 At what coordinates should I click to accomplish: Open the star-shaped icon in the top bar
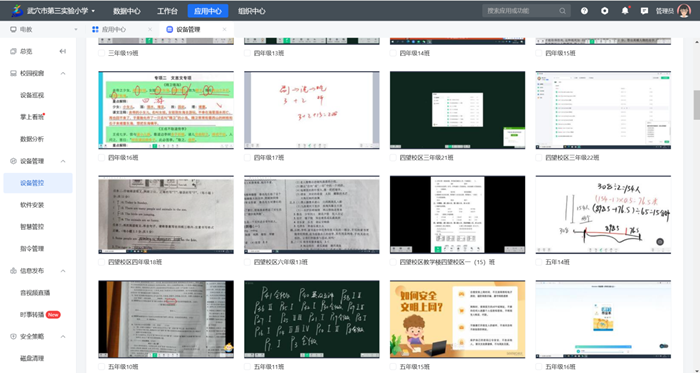point(604,11)
